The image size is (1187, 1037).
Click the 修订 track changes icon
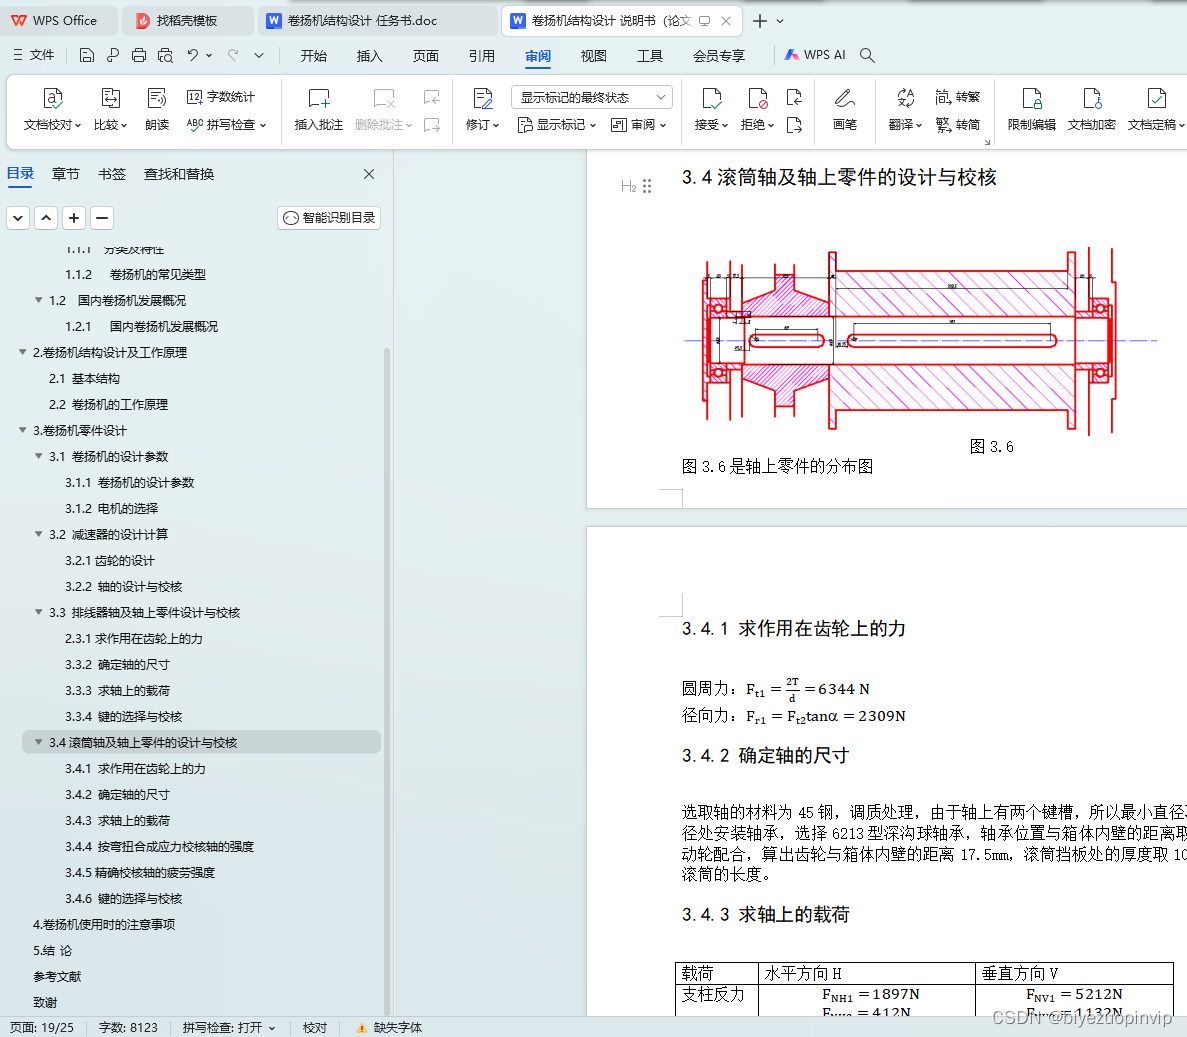coord(482,99)
